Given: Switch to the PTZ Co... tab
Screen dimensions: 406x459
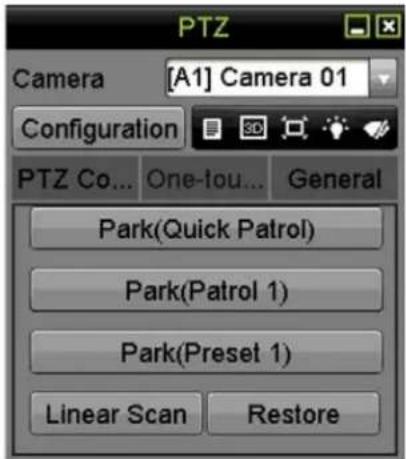Looking at the screenshot, I should click(75, 179).
